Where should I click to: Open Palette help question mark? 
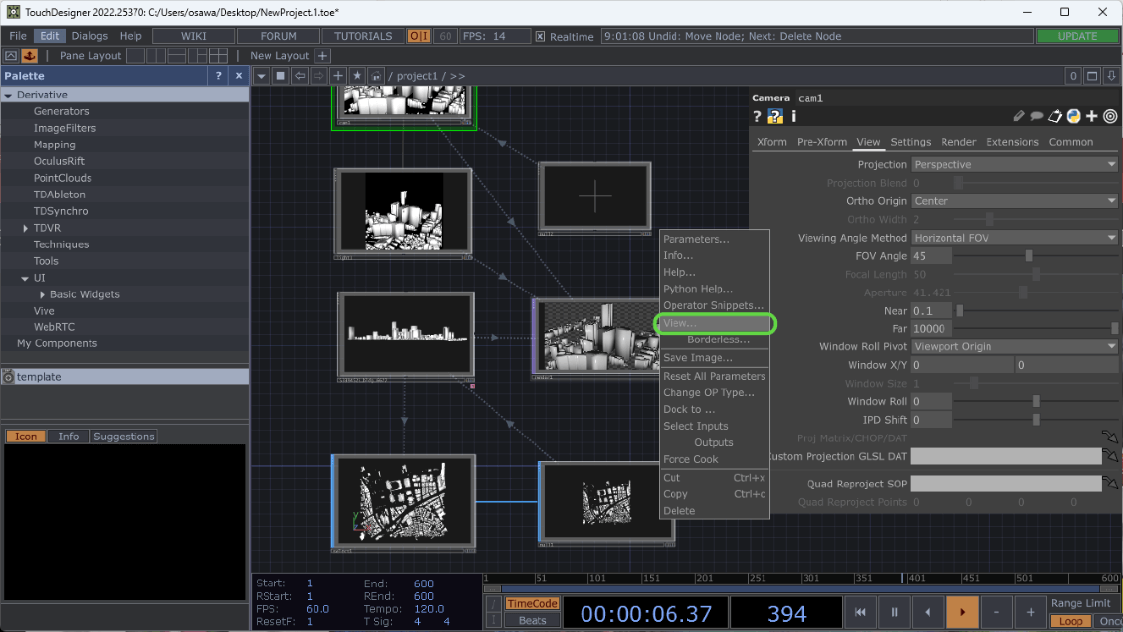click(218, 75)
